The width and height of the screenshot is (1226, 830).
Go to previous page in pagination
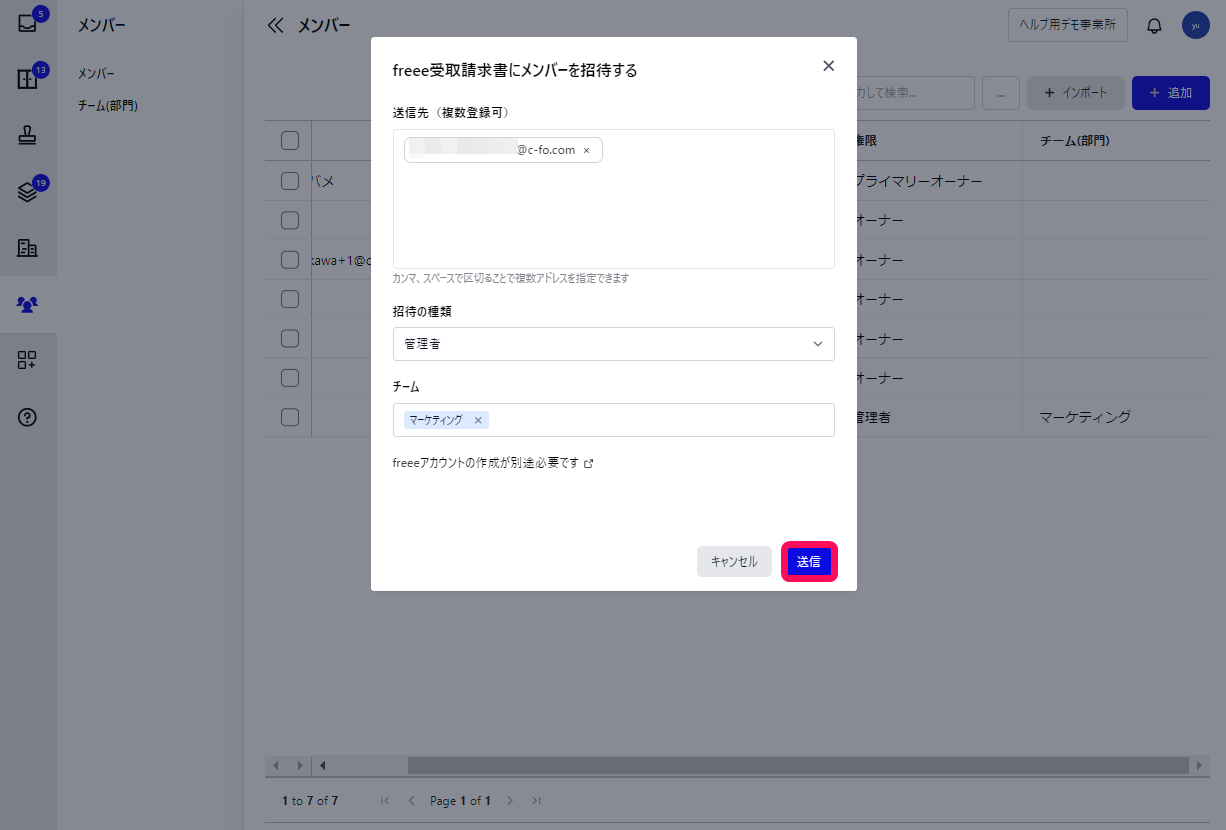point(411,801)
